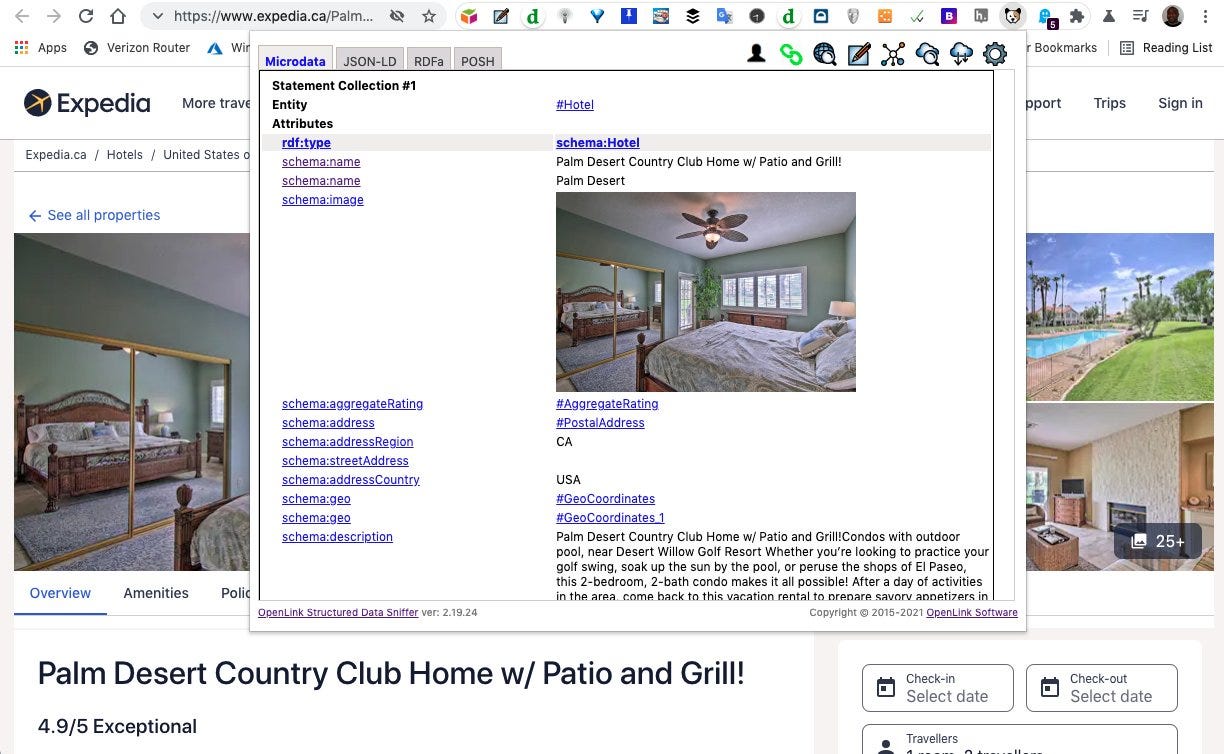Click the Structured Data Sniffer dog extension icon

tap(1014, 16)
